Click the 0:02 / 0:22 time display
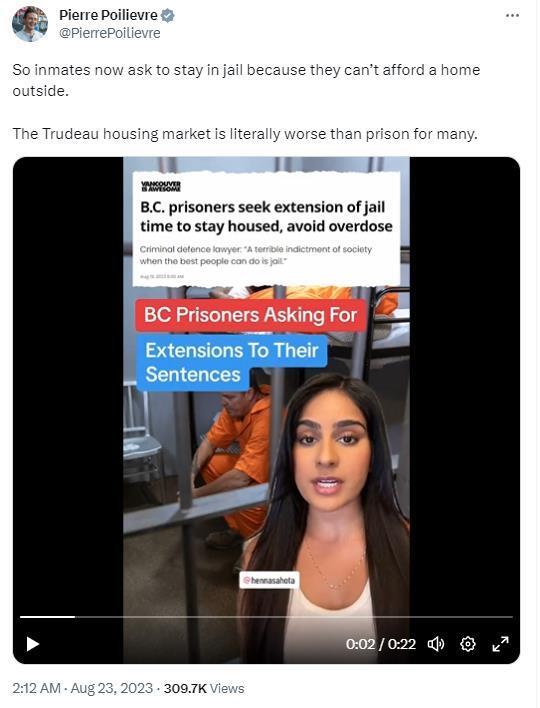Screen dimensions: 540x708 [381, 644]
